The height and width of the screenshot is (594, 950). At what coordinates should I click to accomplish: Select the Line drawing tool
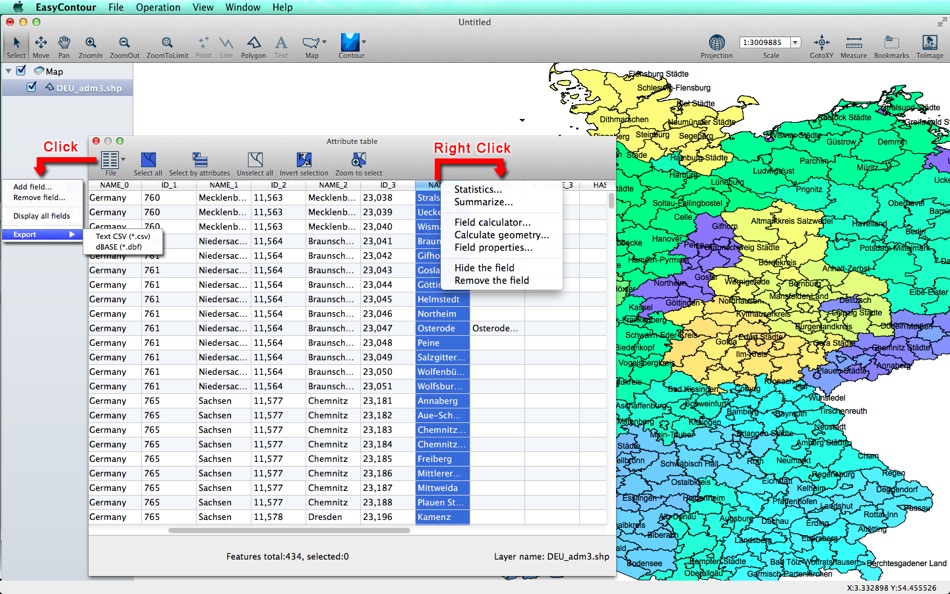pos(226,46)
